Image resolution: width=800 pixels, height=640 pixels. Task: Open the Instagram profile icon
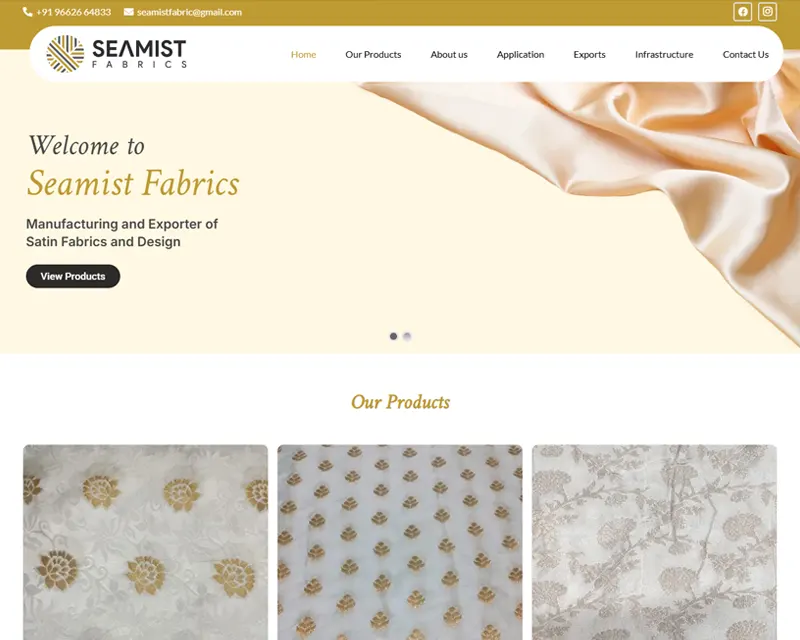(x=767, y=12)
